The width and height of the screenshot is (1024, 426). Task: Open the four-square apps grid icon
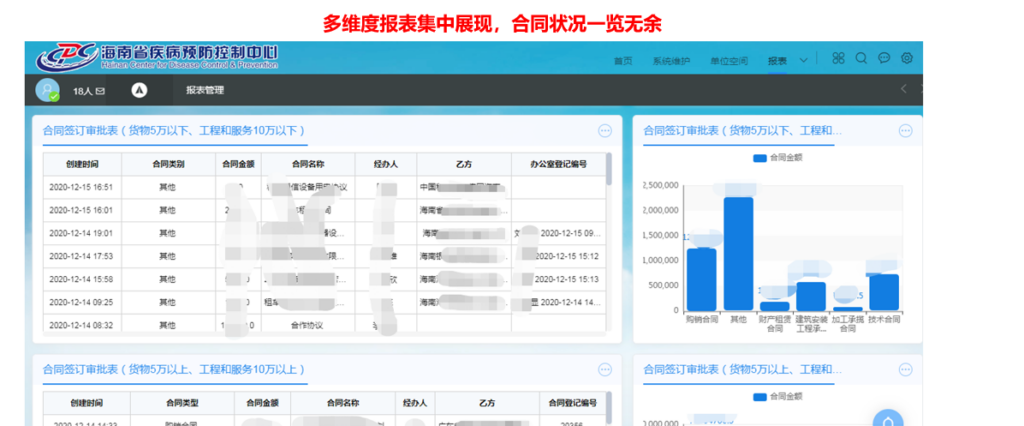coord(839,59)
